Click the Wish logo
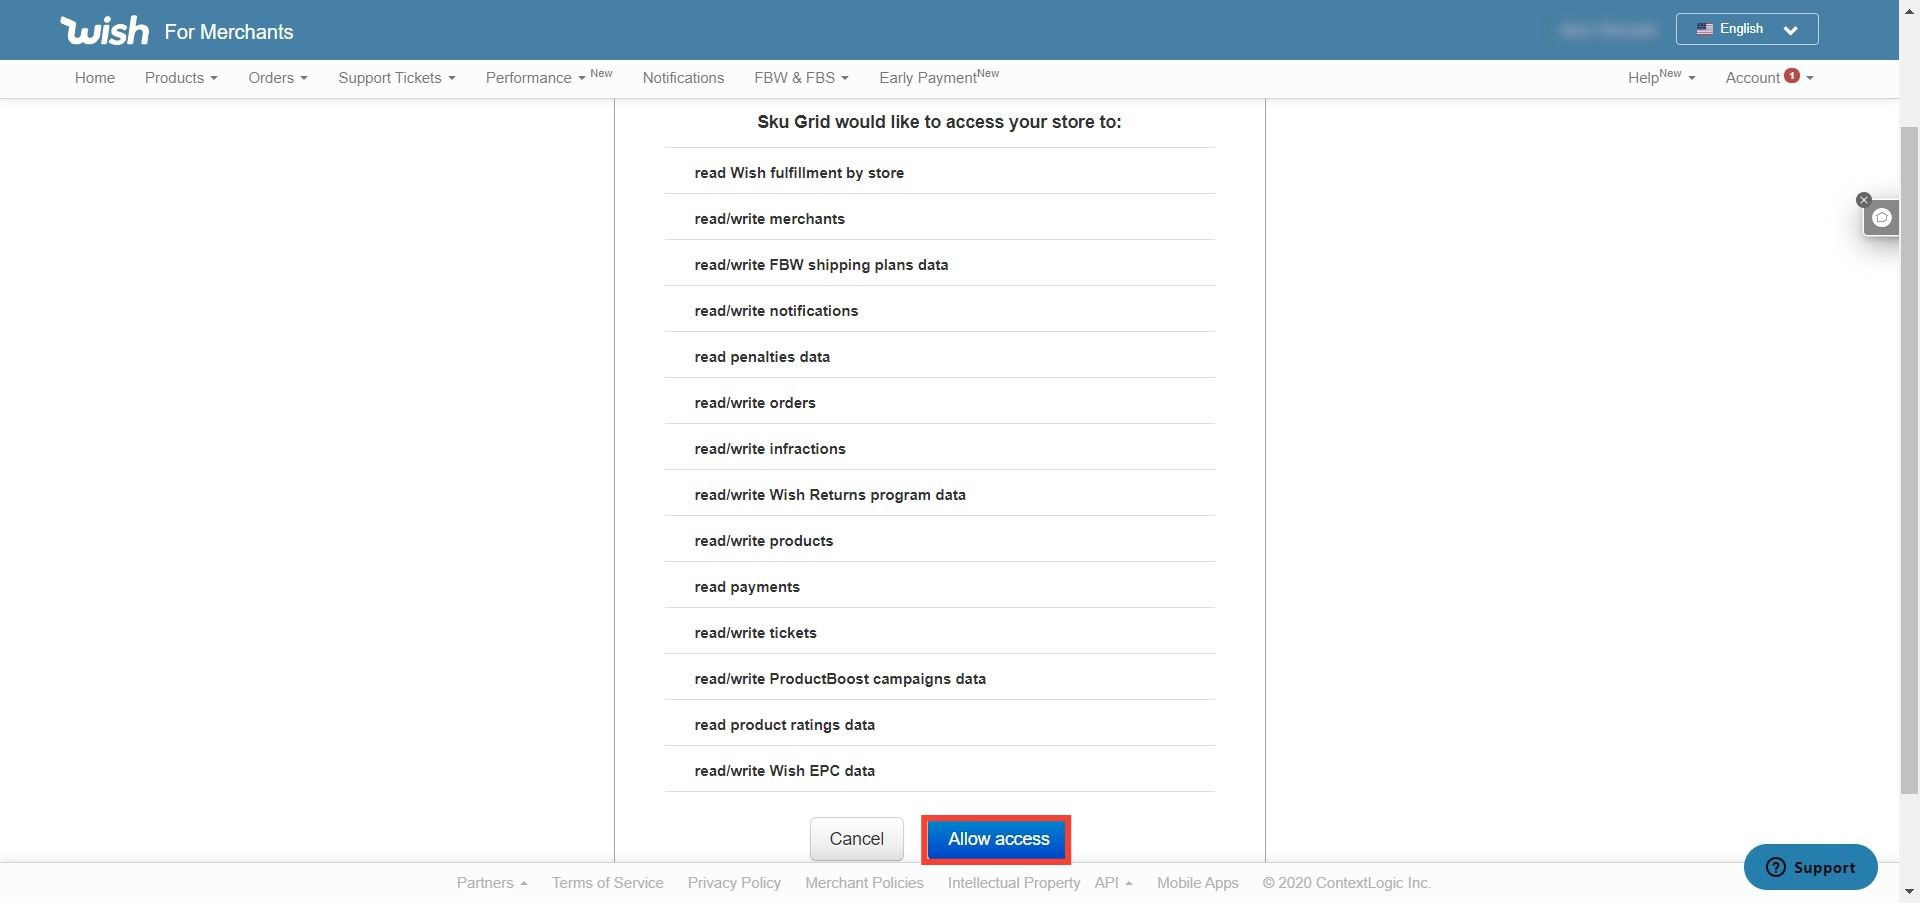1920x903 pixels. [105, 31]
